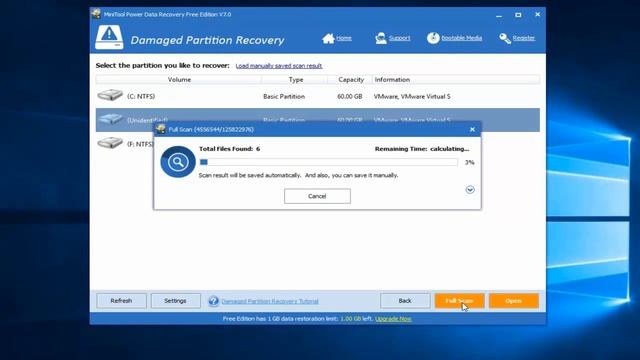Close the Full Scan dialog
Viewport: 640px width, 360px height.
[472, 129]
